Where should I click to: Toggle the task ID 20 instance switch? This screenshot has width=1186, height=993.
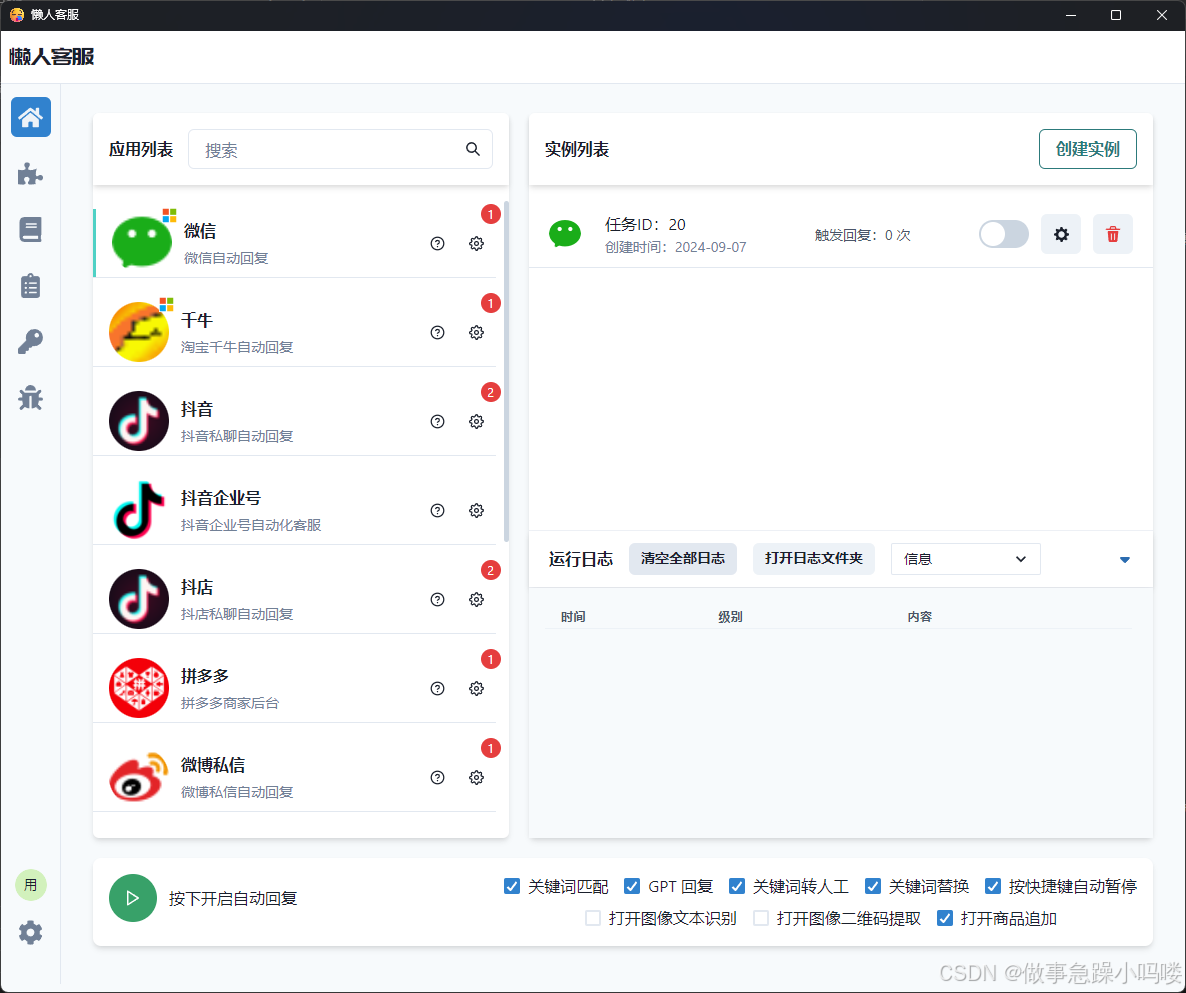[x=1004, y=234]
